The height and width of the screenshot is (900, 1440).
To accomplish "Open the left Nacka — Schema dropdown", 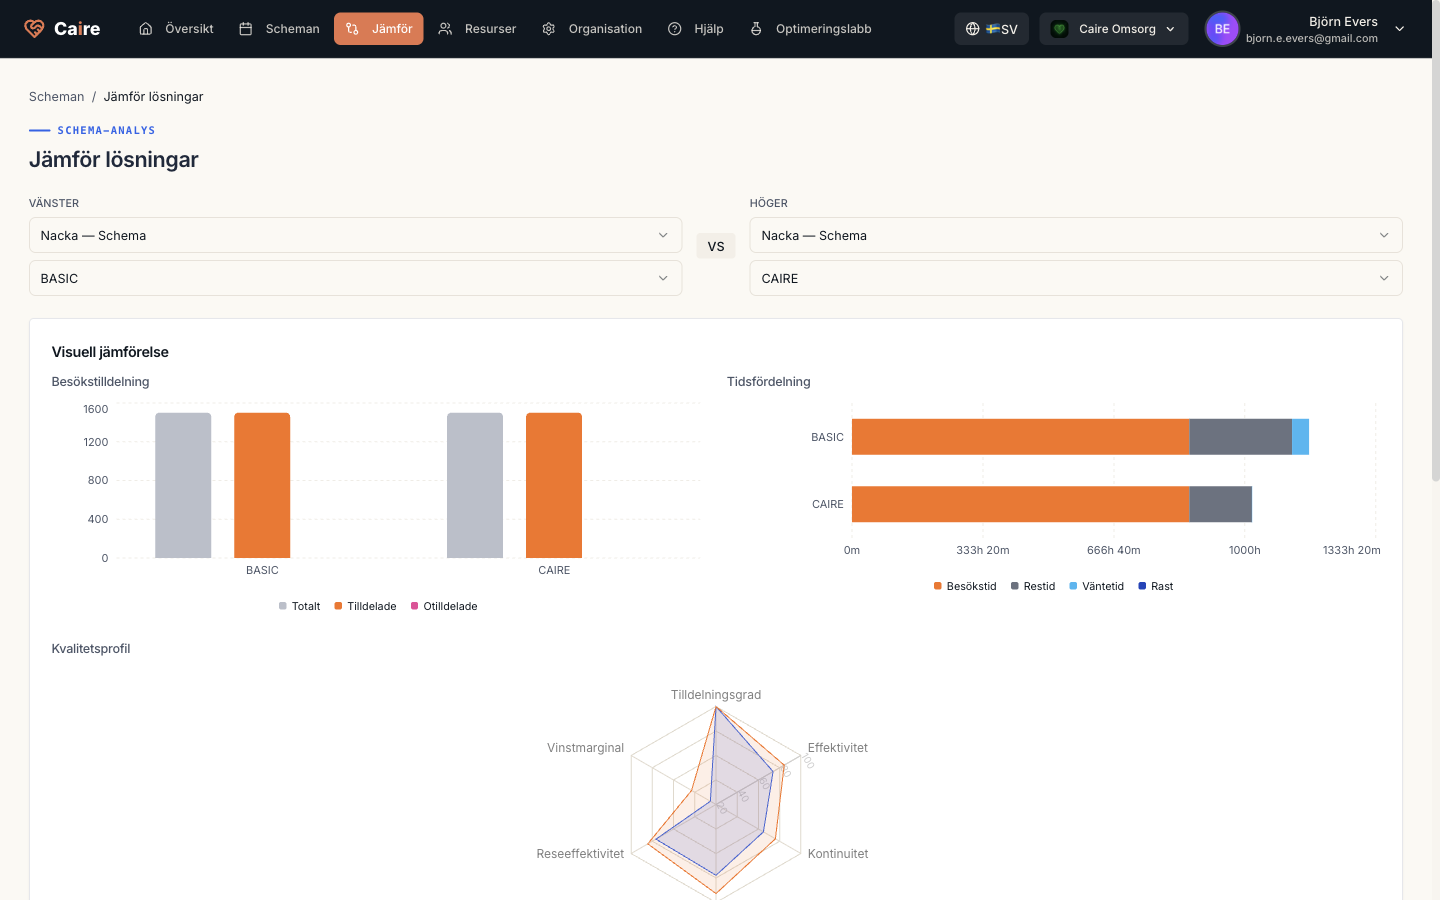I will (x=355, y=235).
